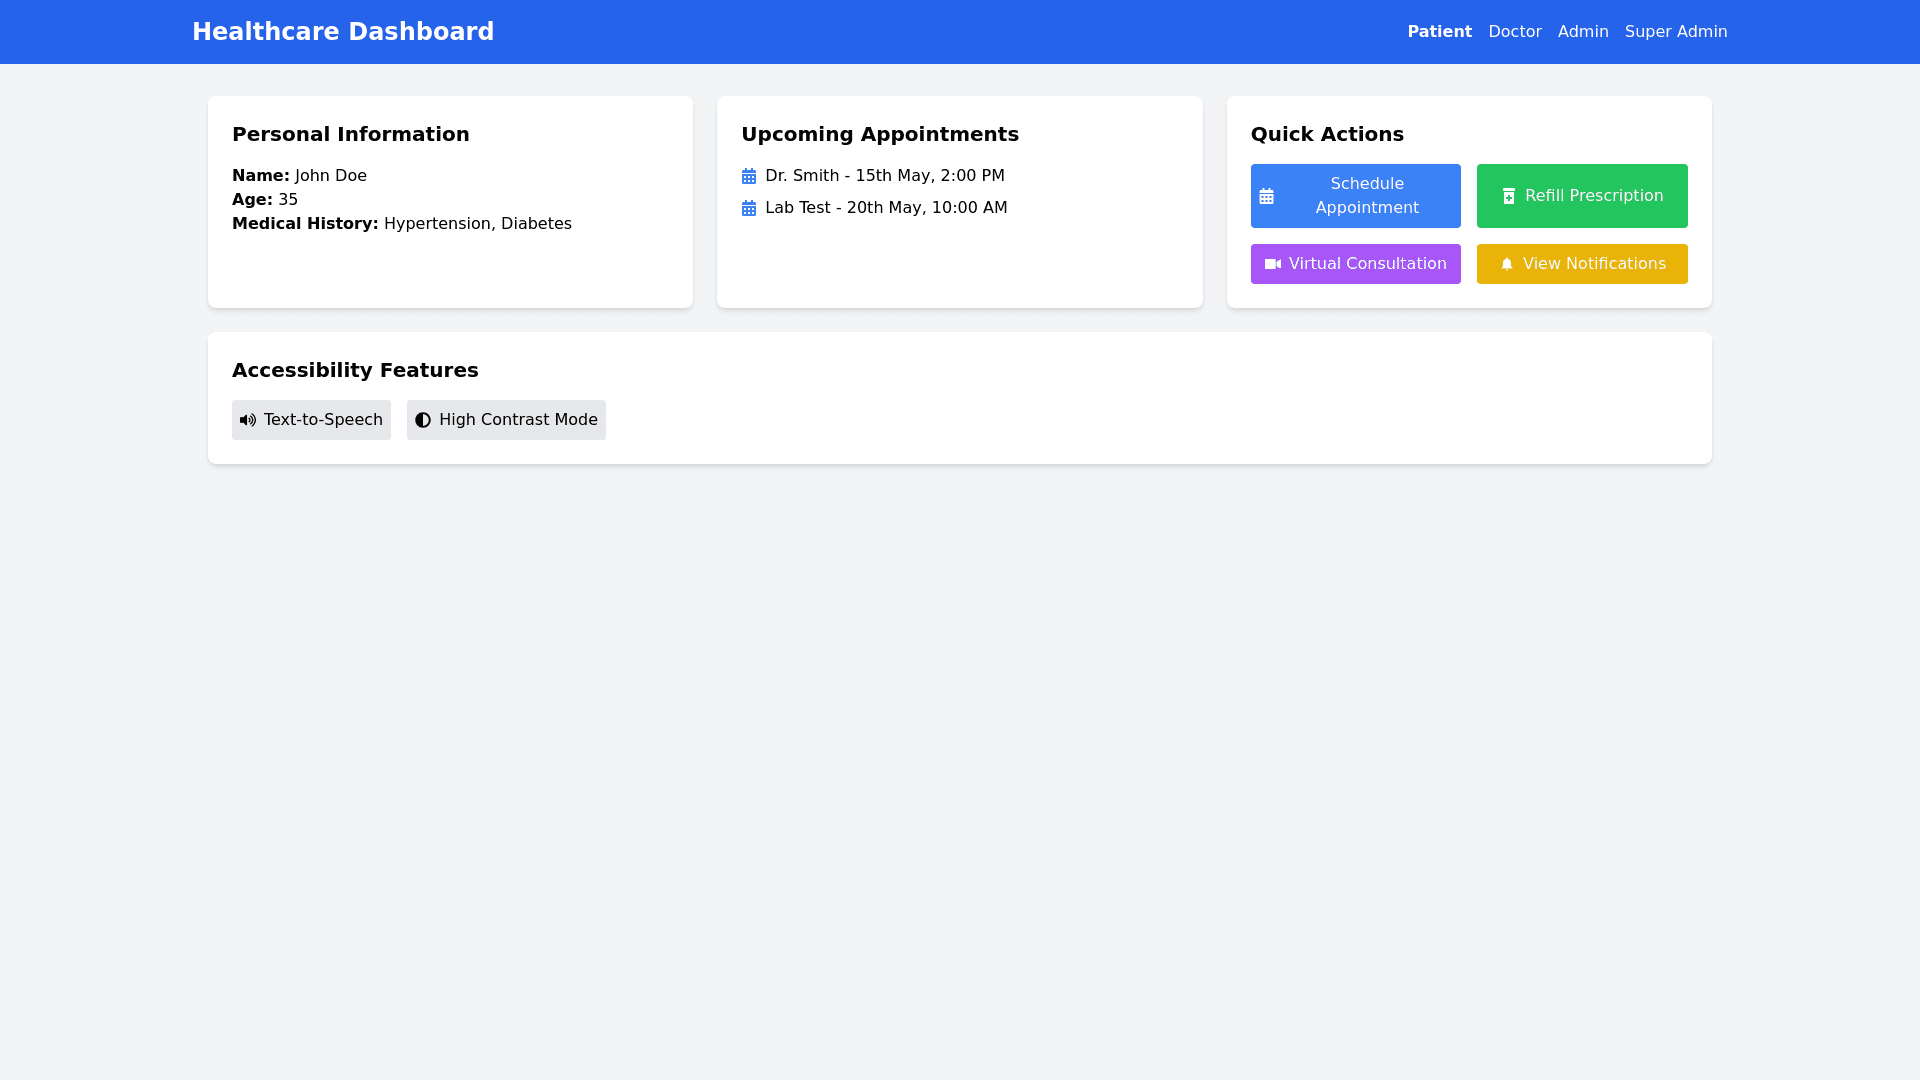
Task: Select the Dr. Smith appointment entry
Action: pos(884,176)
